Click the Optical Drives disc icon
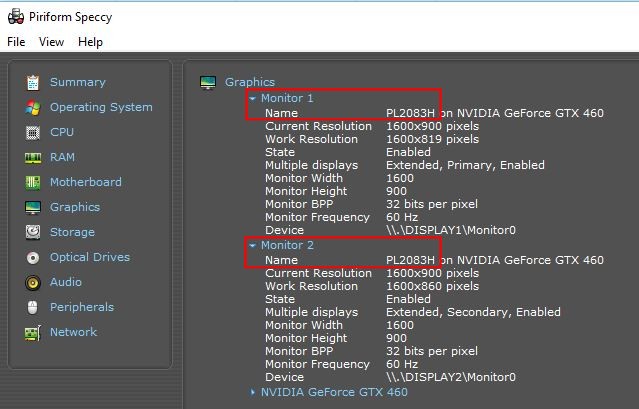The height and width of the screenshot is (409, 639). pyautogui.click(x=33, y=257)
